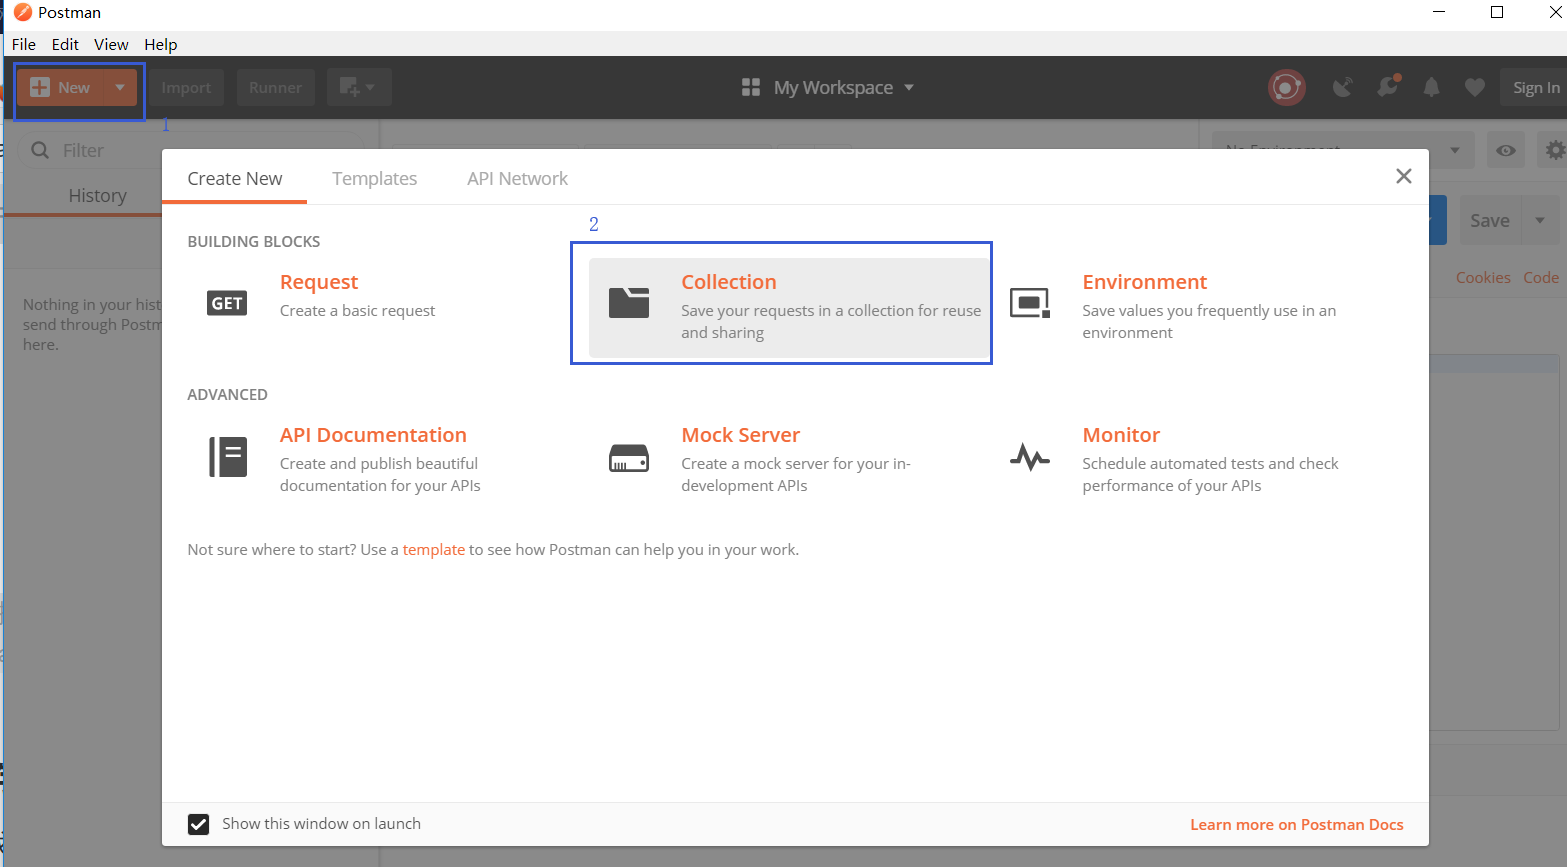The image size is (1567, 867).
Task: Click 'Create a basic request' description
Action: (357, 311)
